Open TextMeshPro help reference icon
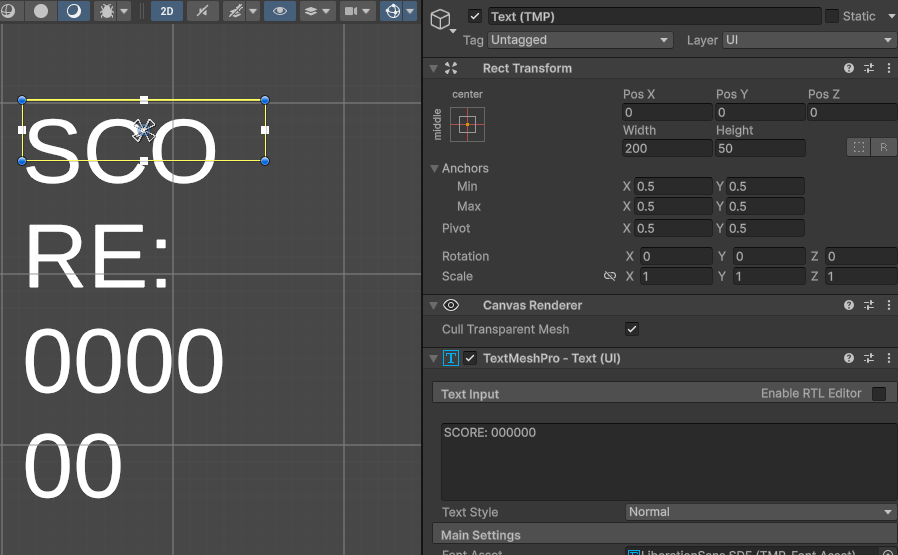Image resolution: width=898 pixels, height=555 pixels. coord(849,359)
